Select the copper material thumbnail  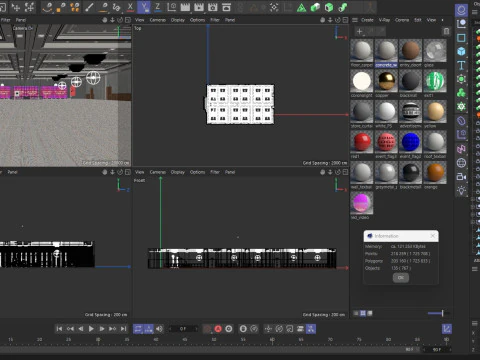(x=386, y=81)
